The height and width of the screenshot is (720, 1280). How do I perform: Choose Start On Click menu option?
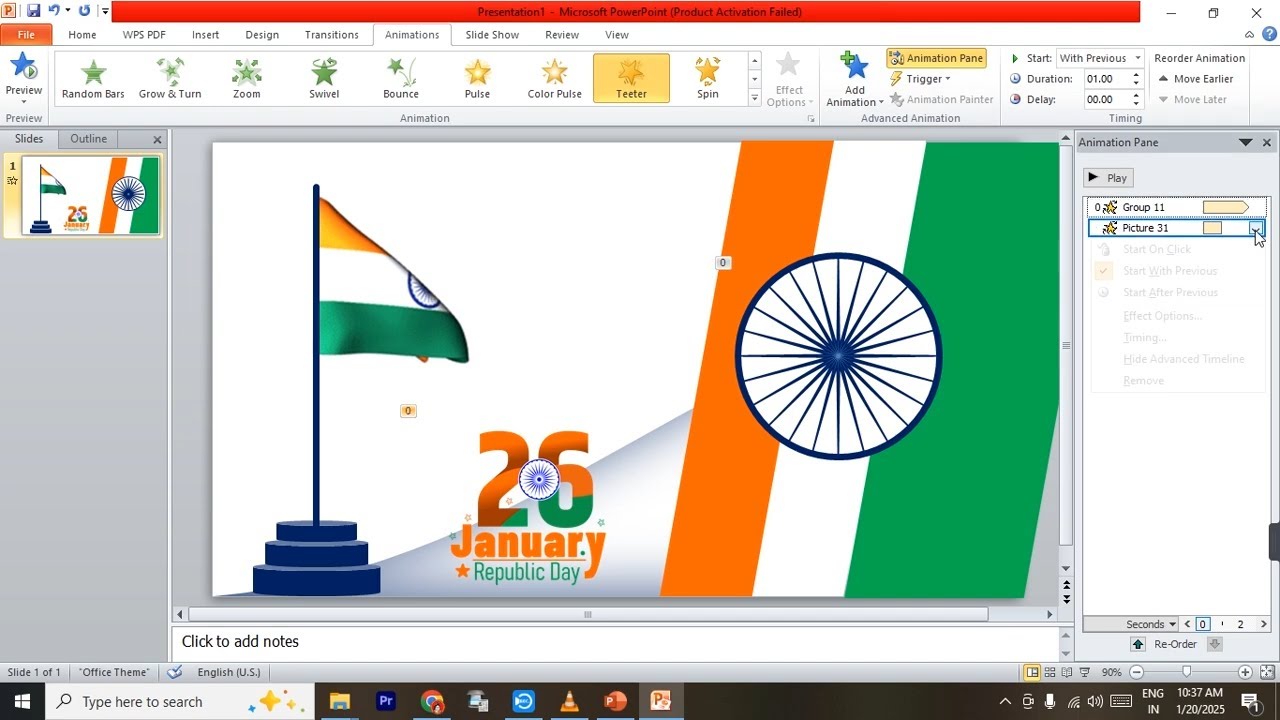coord(1157,249)
